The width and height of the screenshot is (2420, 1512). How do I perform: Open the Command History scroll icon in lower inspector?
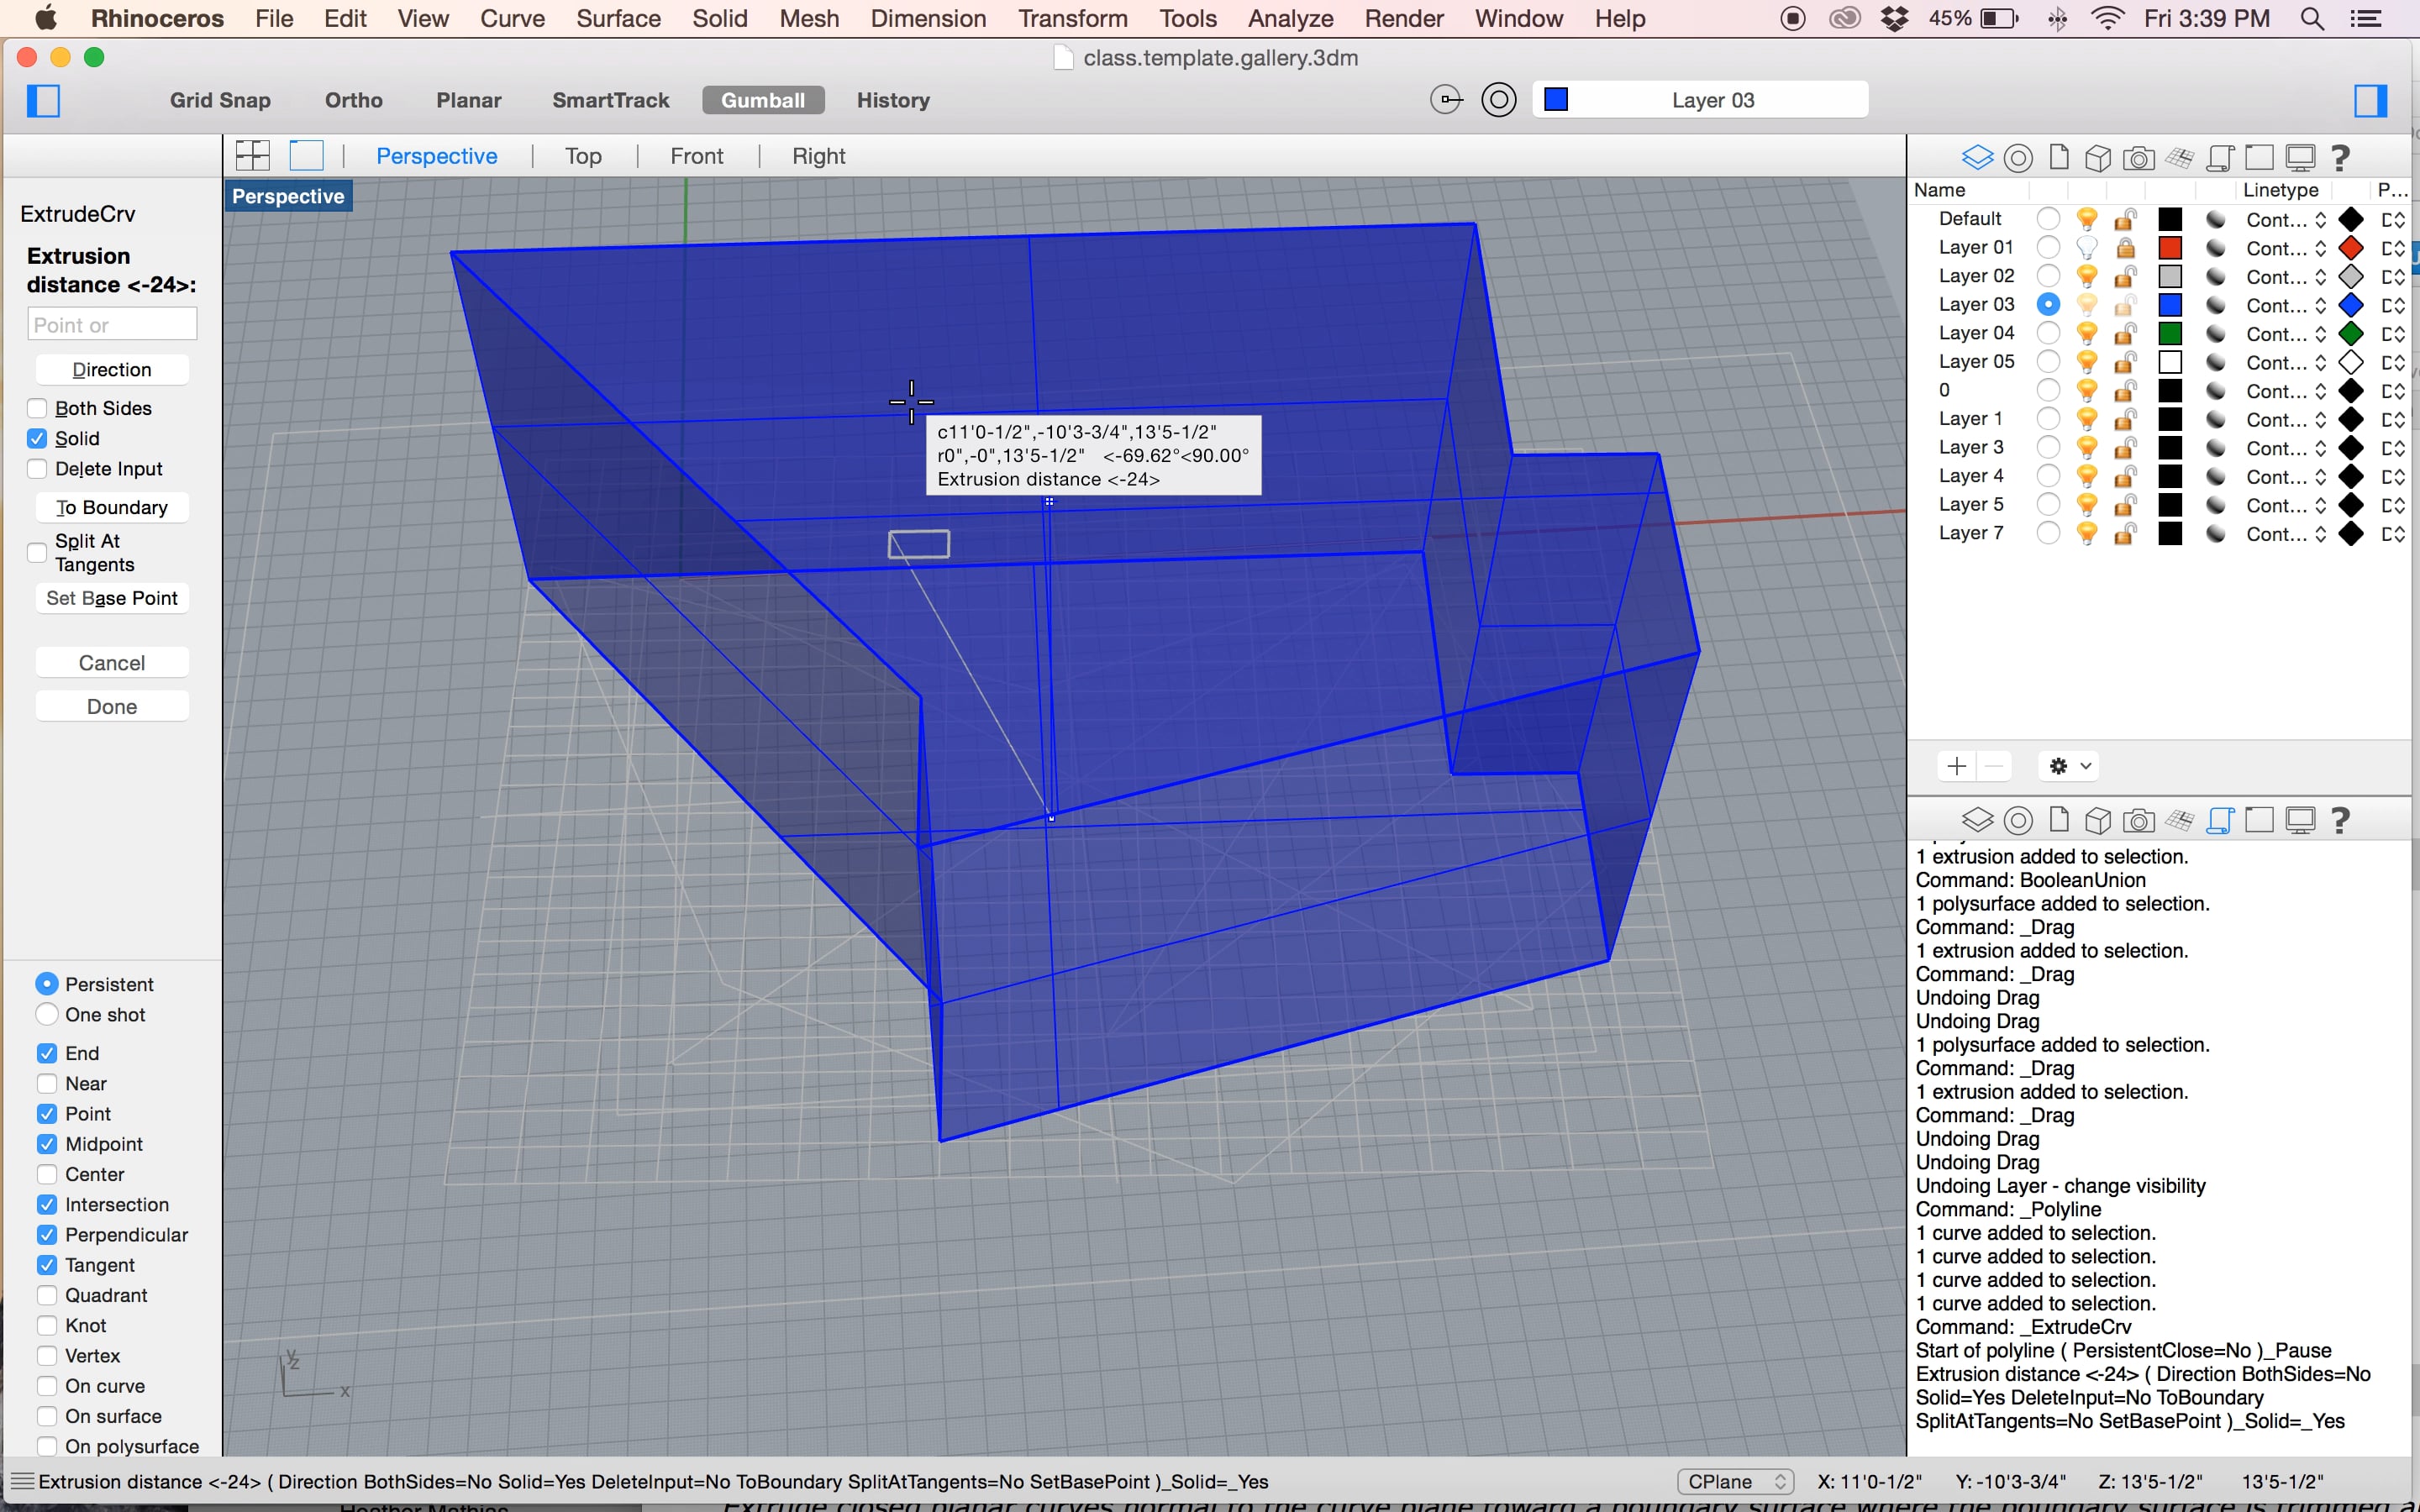pos(2219,820)
